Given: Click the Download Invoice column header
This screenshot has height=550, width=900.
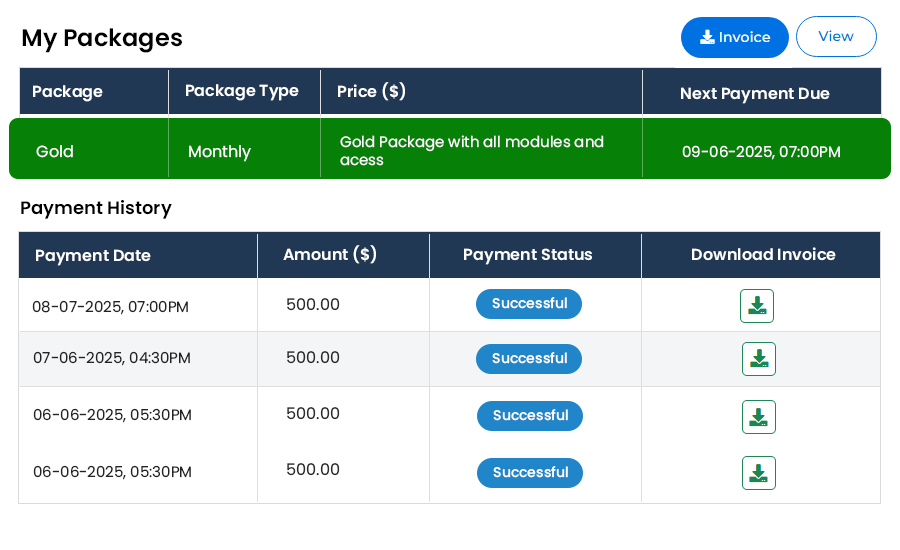Looking at the screenshot, I should (763, 254).
